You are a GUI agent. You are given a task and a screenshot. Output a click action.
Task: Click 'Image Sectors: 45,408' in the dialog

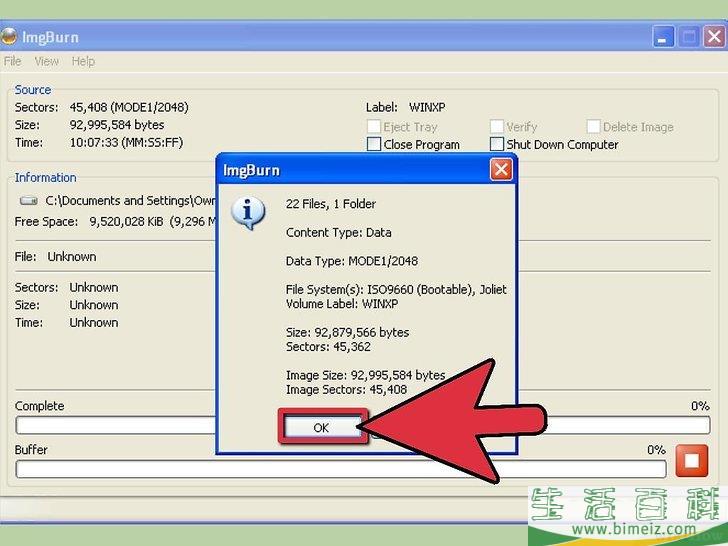(x=346, y=390)
